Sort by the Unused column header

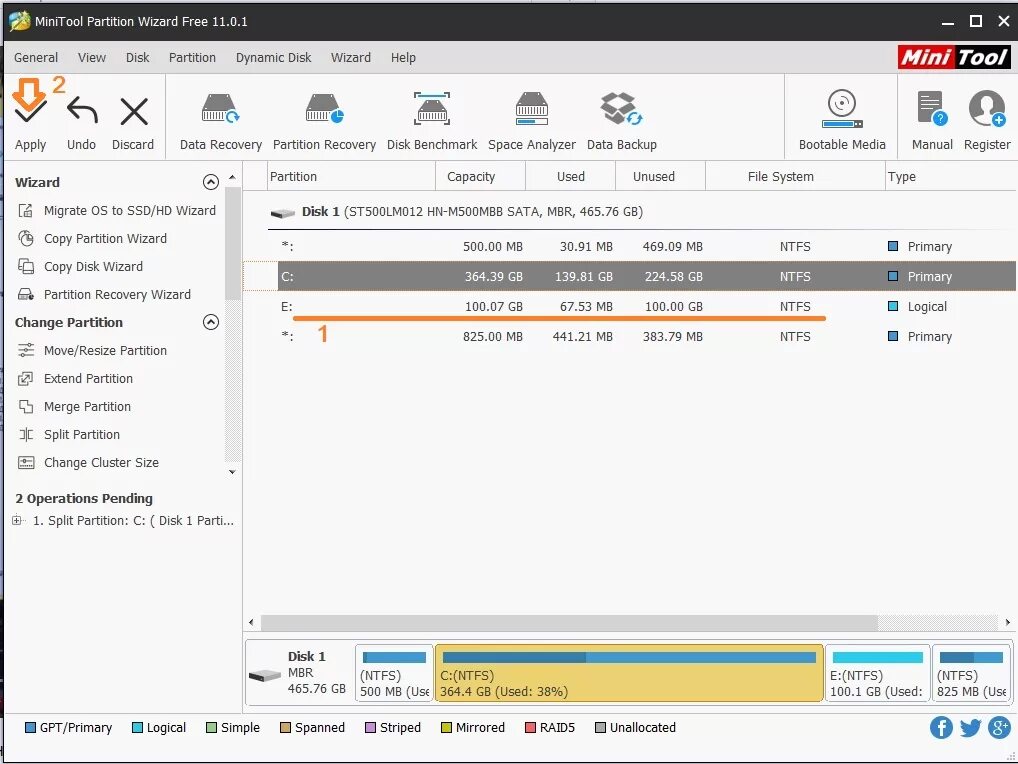(660, 177)
